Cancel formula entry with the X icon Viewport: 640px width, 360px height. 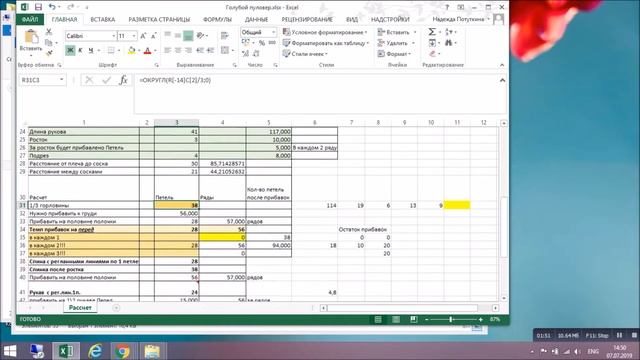click(89, 80)
